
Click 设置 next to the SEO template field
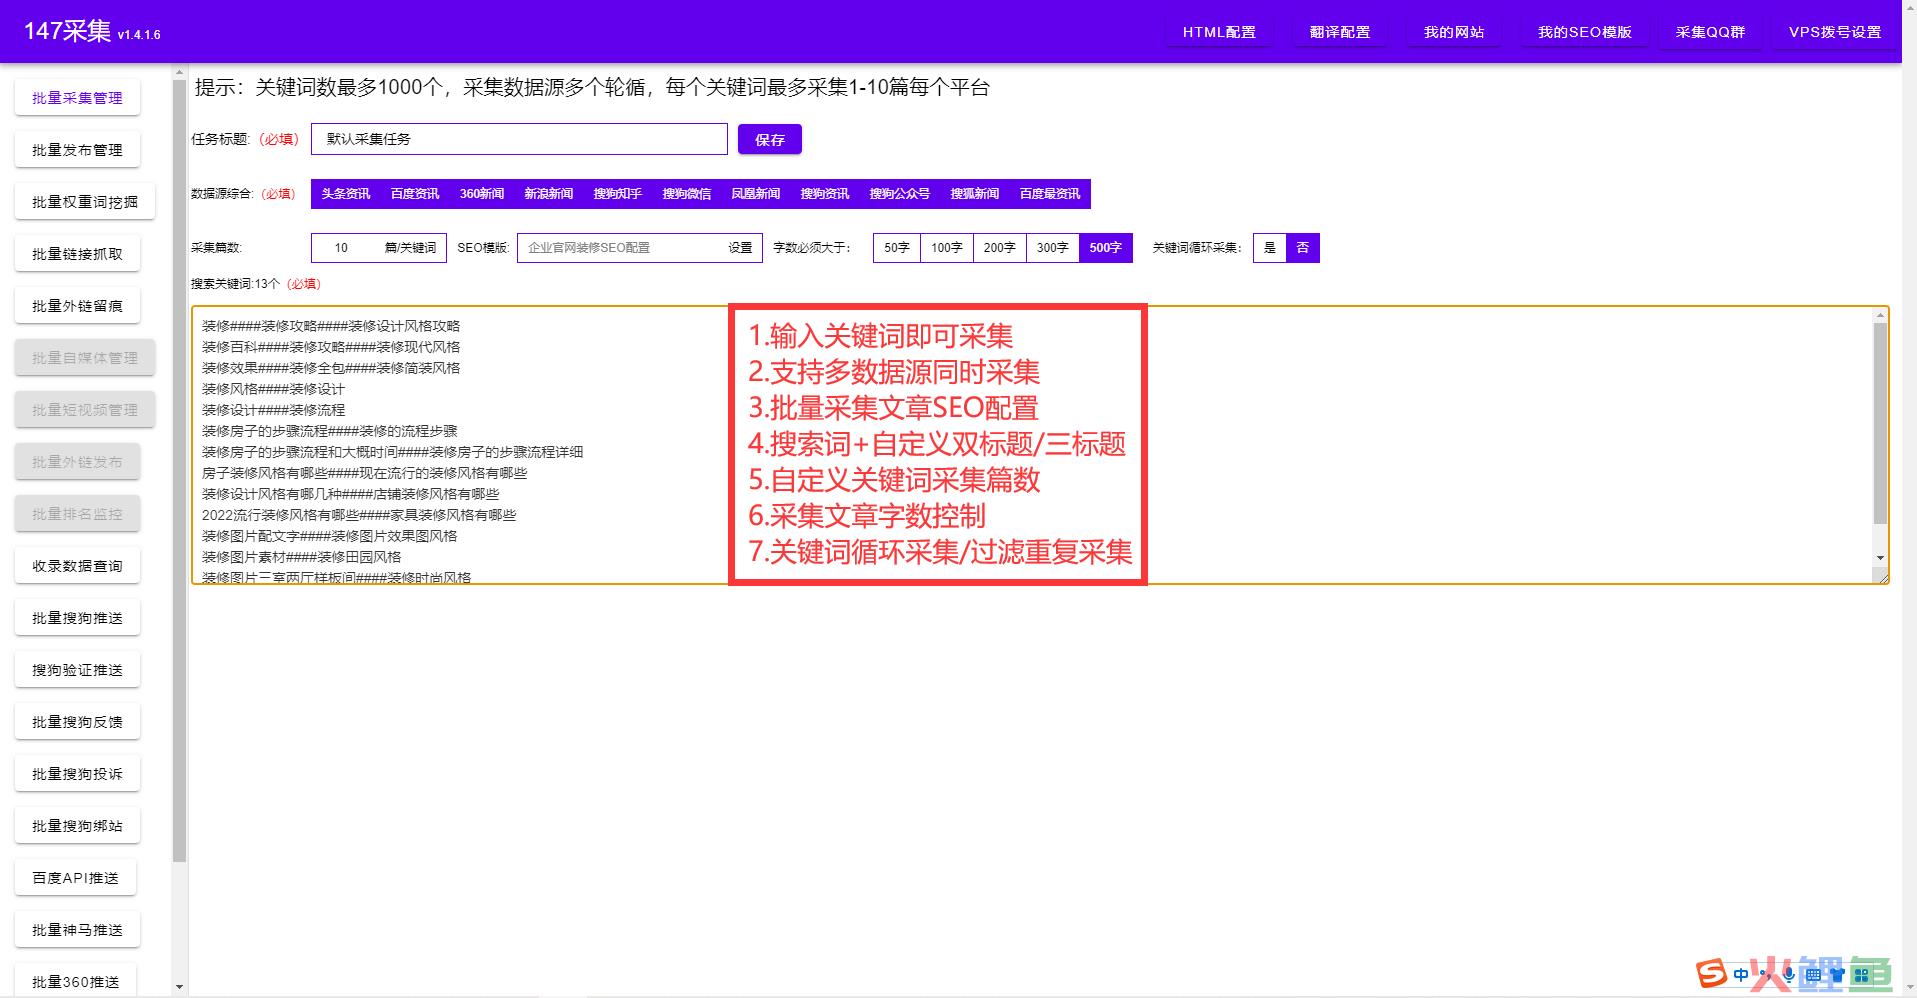pos(740,248)
